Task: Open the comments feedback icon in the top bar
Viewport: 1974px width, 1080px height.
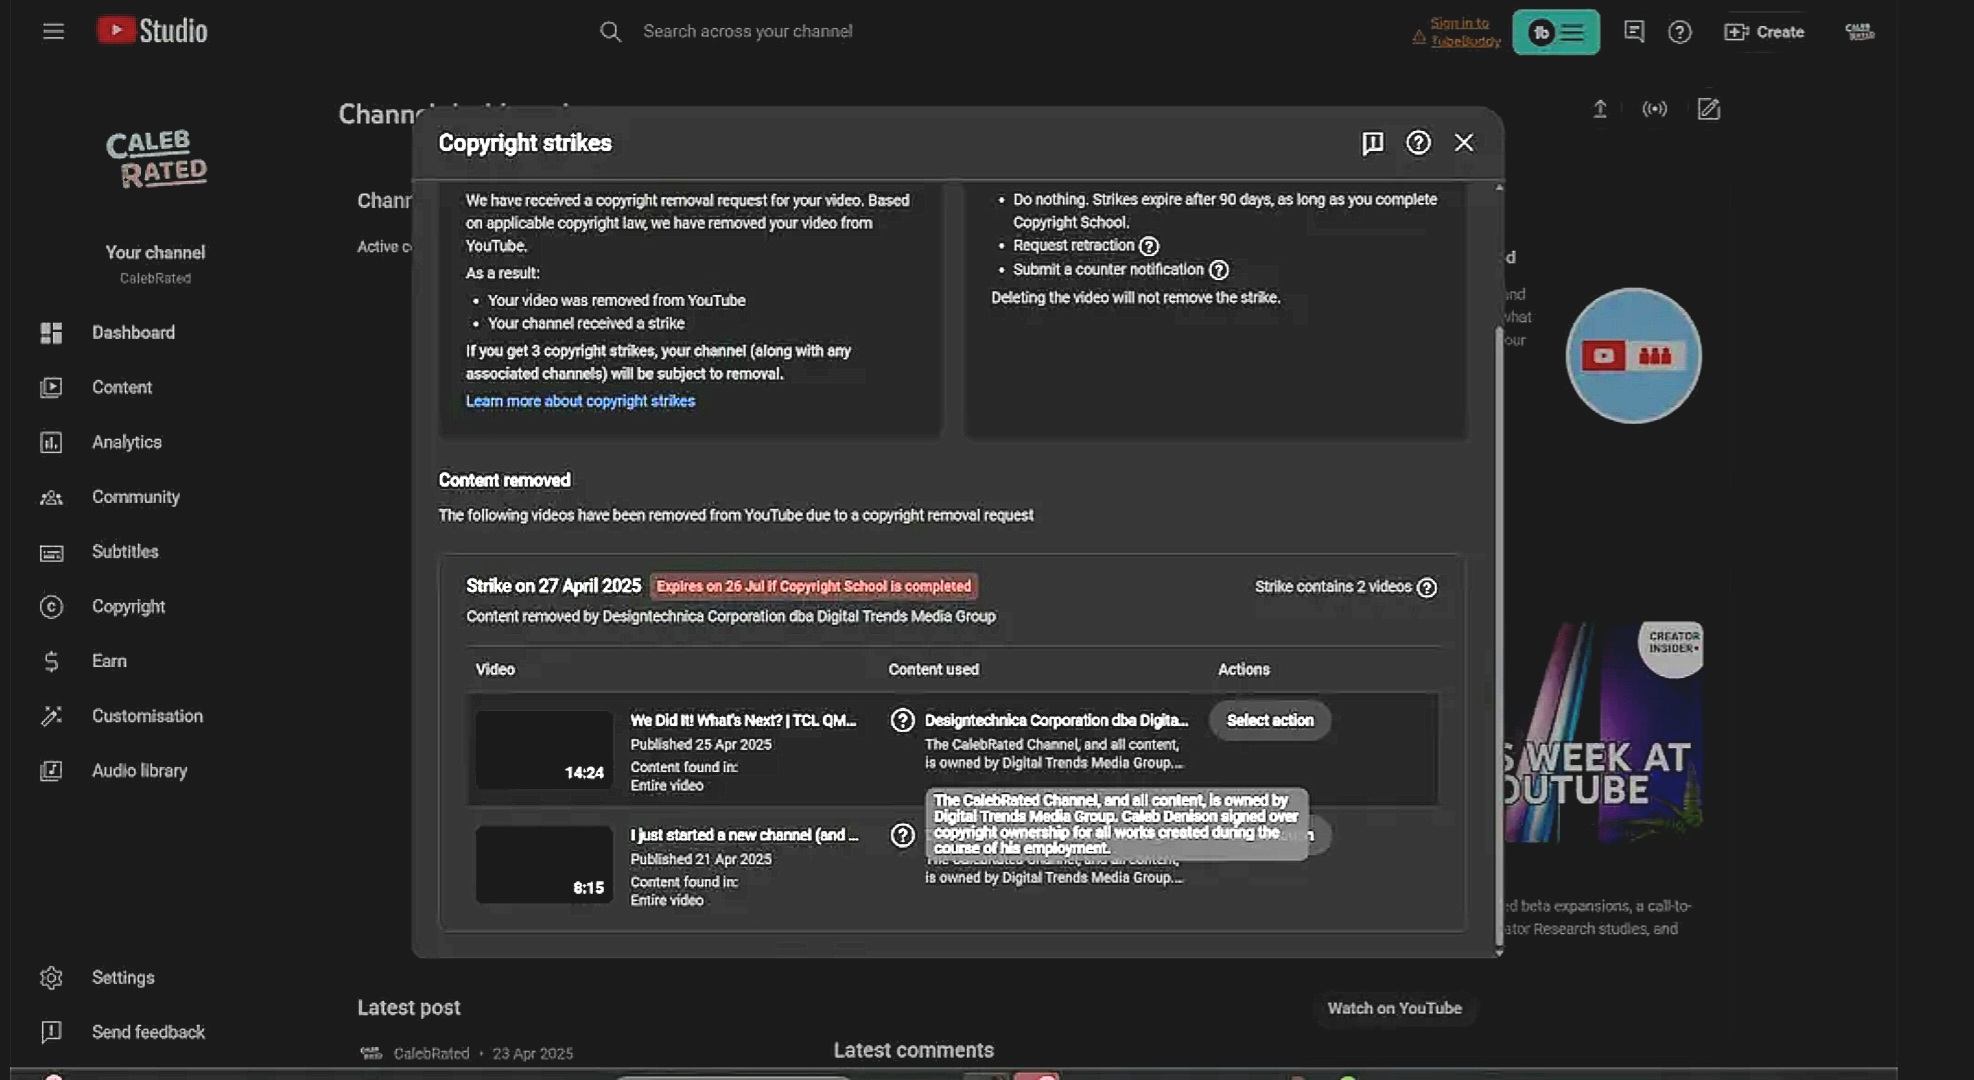Action: [x=1634, y=32]
